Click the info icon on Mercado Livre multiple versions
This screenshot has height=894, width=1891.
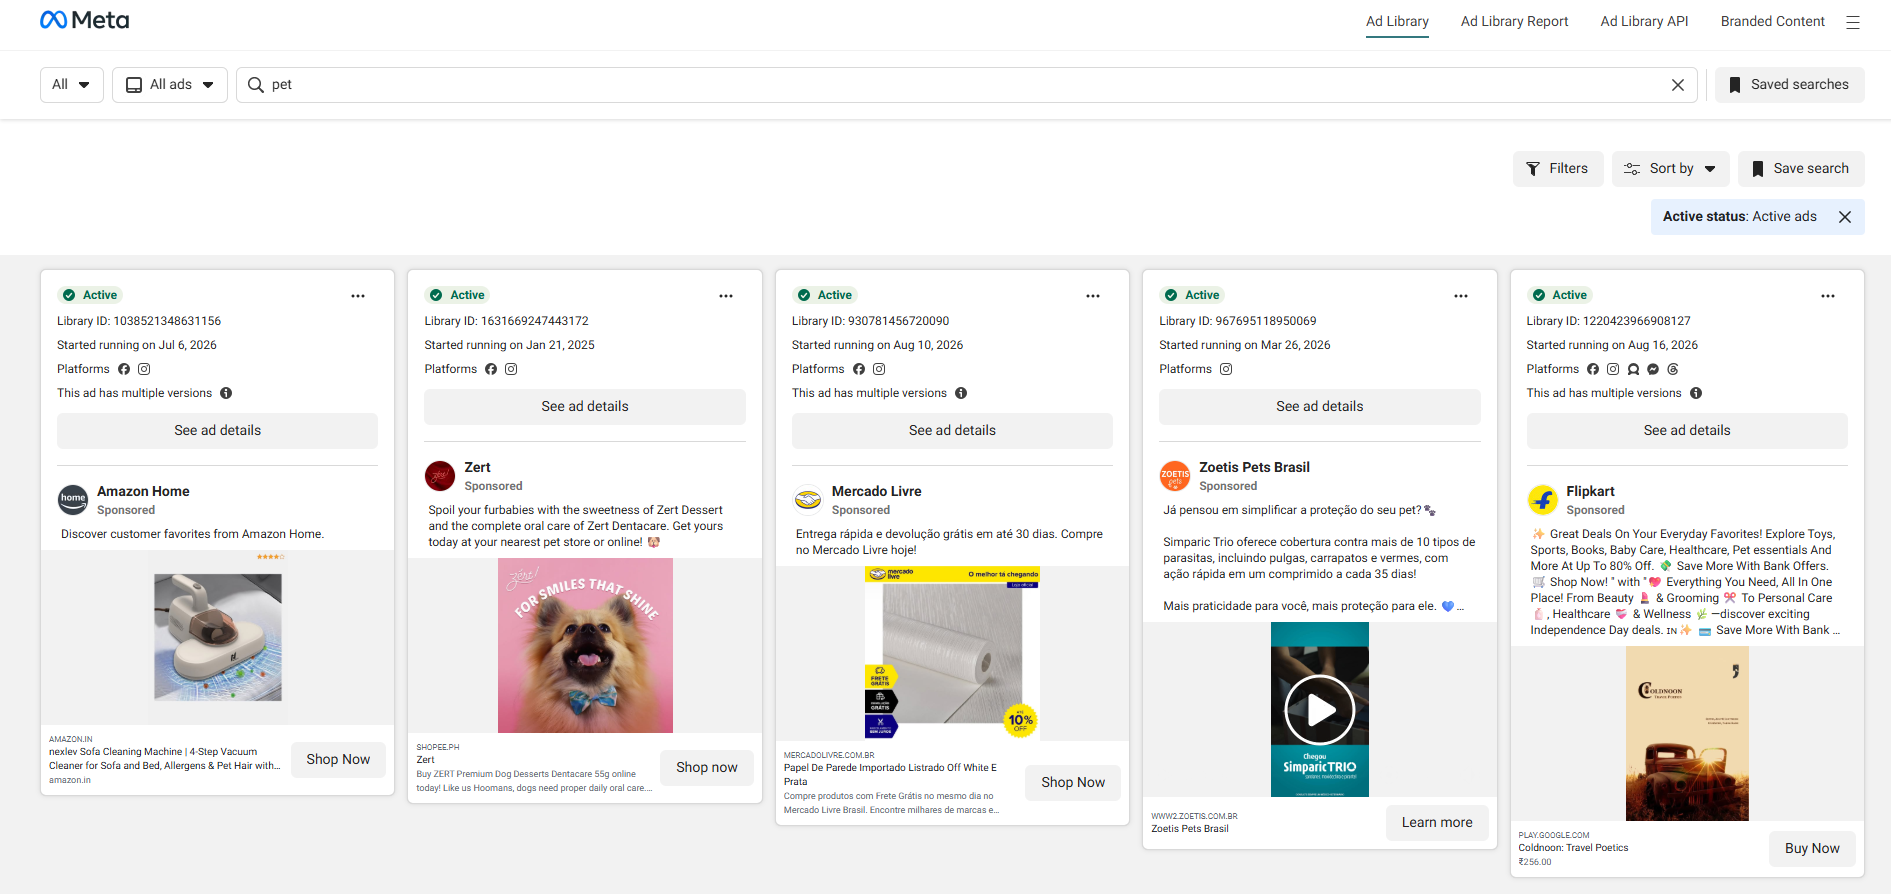(x=961, y=393)
